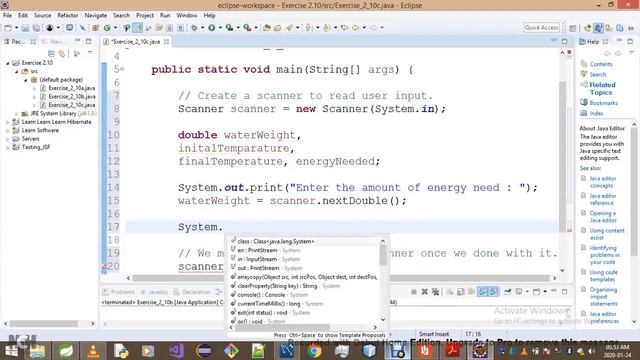Run the program with the green Run button
This screenshot has width=640, height=360.
coord(212,28)
